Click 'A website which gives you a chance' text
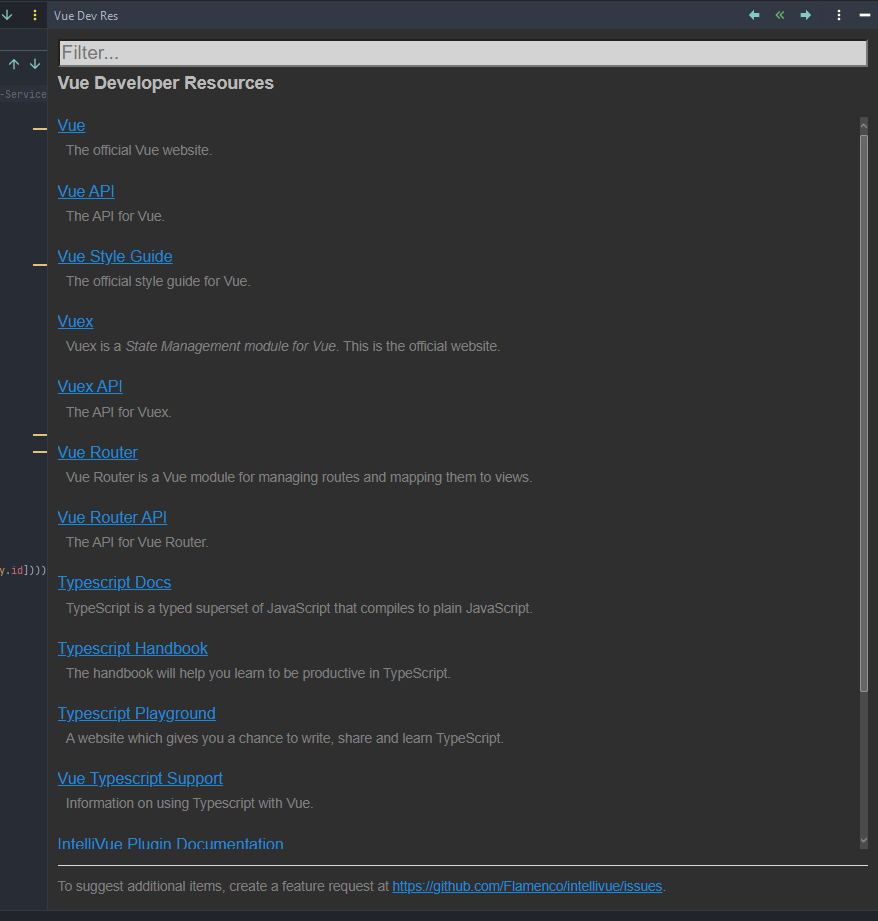878x921 pixels. [x=284, y=738]
